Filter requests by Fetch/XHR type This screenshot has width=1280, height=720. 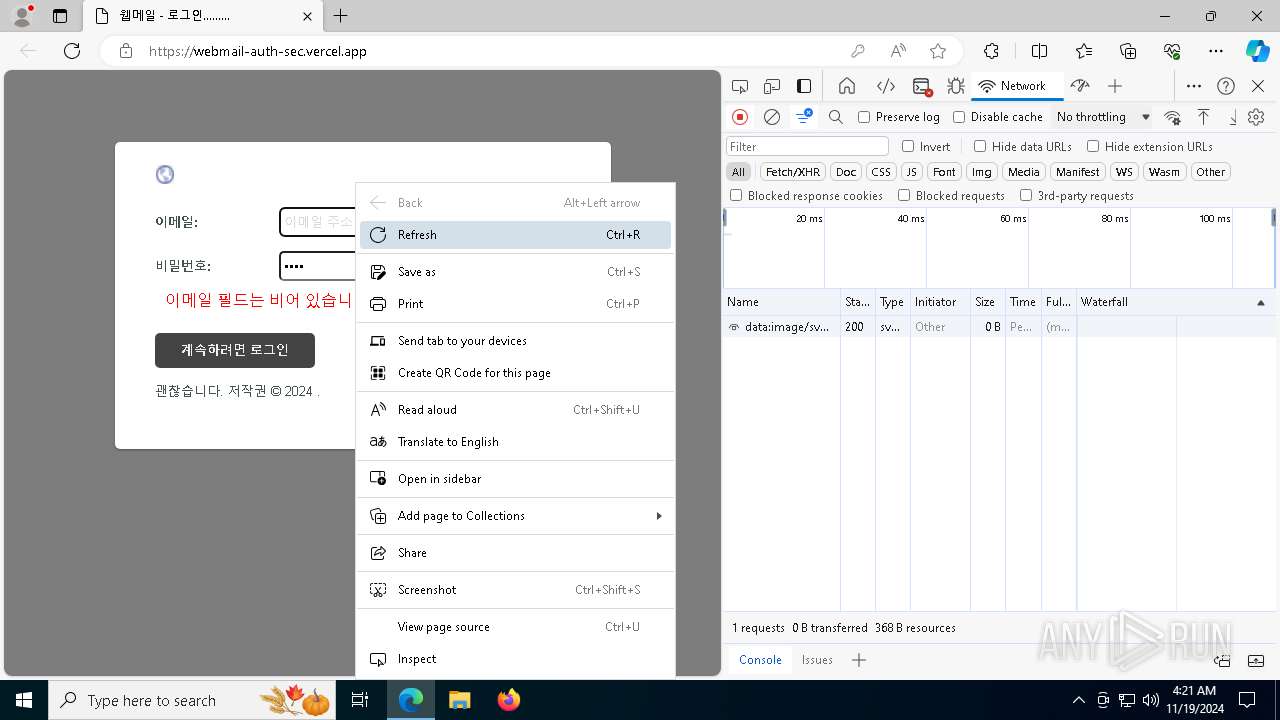[x=793, y=172]
